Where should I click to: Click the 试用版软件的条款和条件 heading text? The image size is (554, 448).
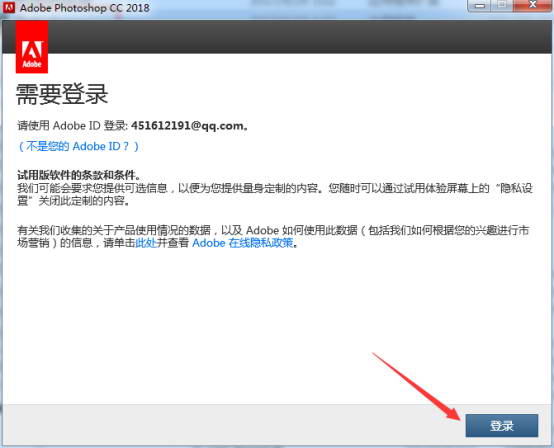coord(76,175)
